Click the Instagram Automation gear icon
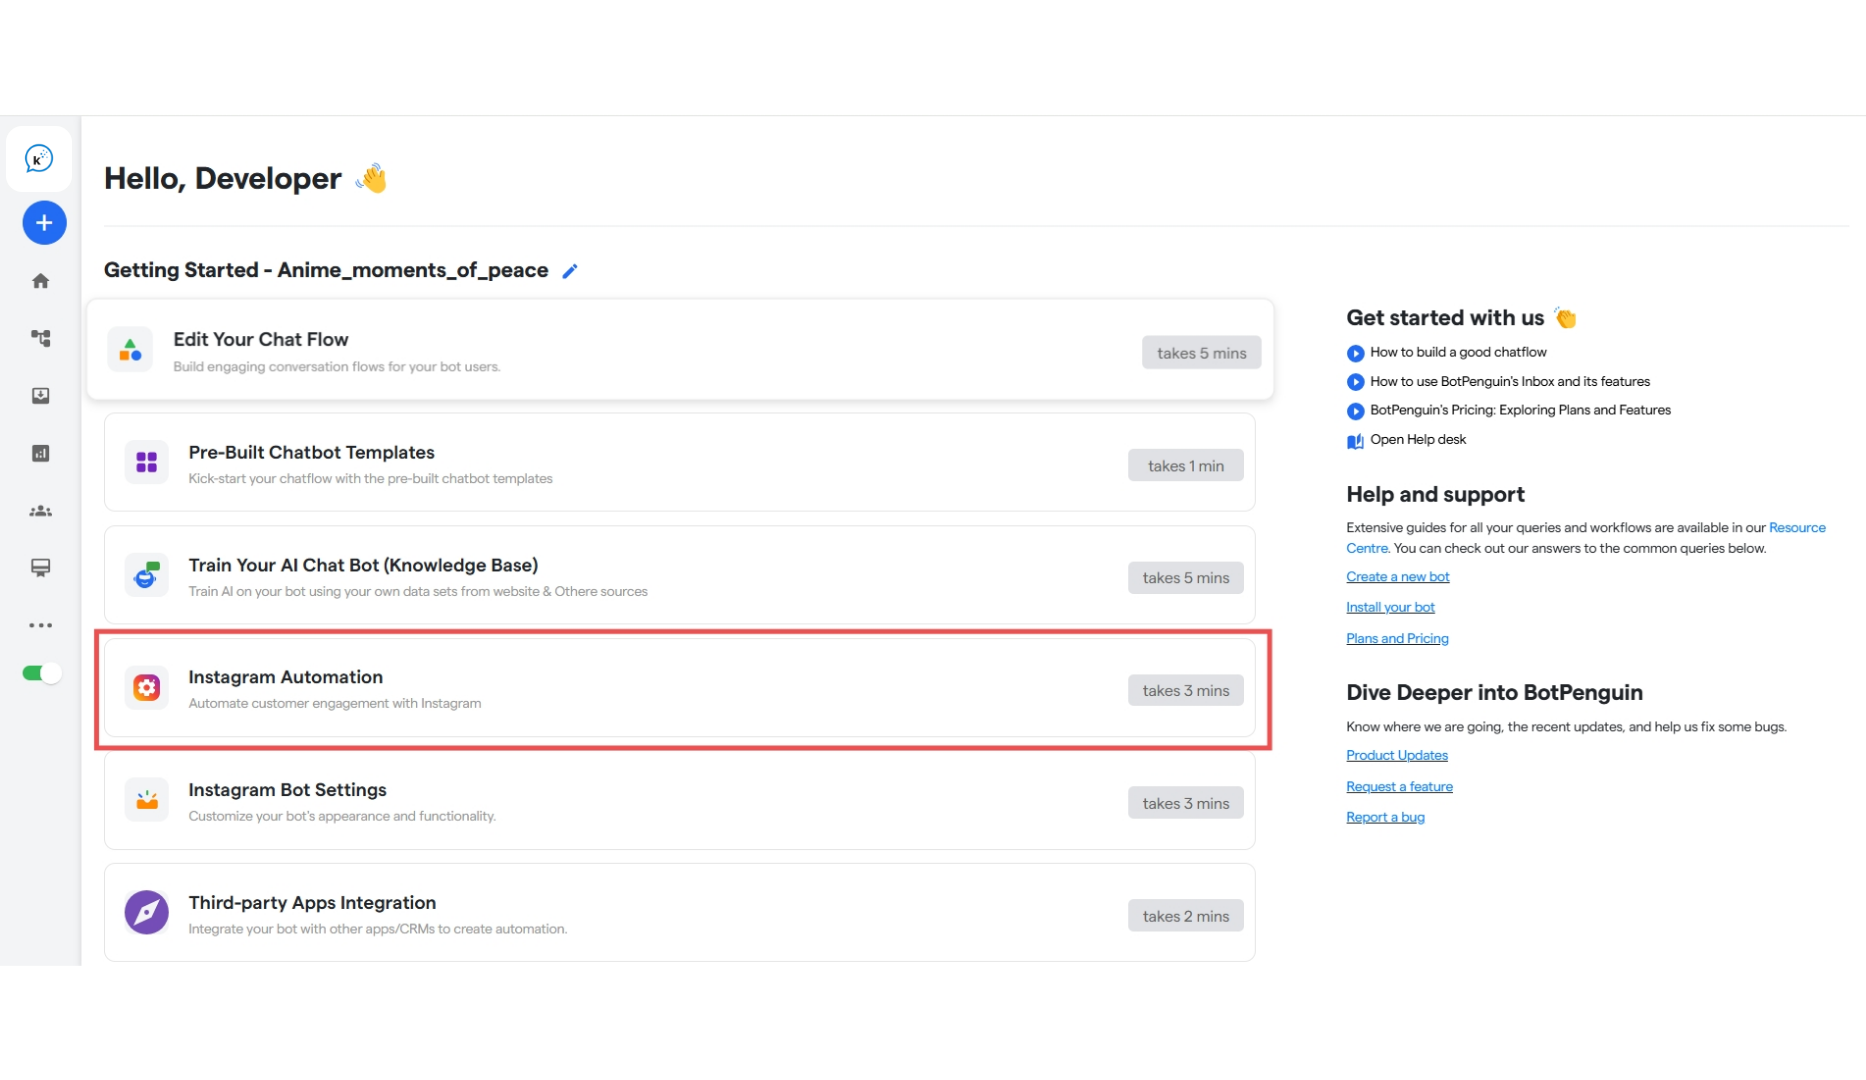Viewport: 1866px width, 1080px height. pyautogui.click(x=147, y=687)
